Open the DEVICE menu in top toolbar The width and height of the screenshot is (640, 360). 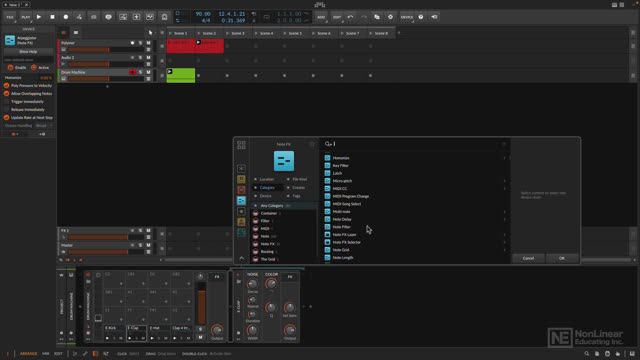pos(407,17)
